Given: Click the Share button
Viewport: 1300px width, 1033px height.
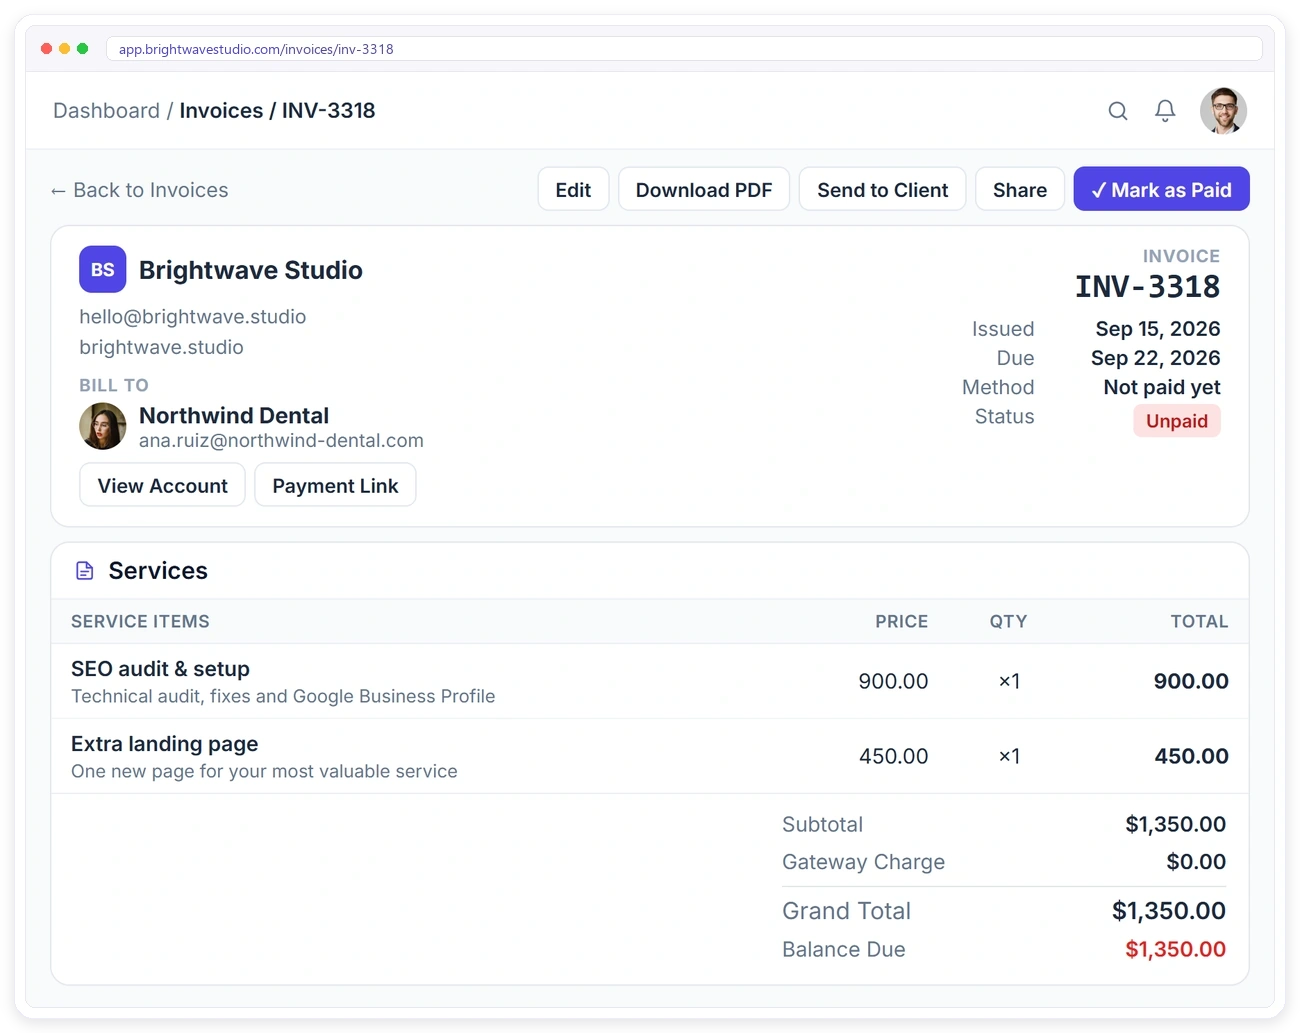Looking at the screenshot, I should pyautogui.click(x=1020, y=190).
